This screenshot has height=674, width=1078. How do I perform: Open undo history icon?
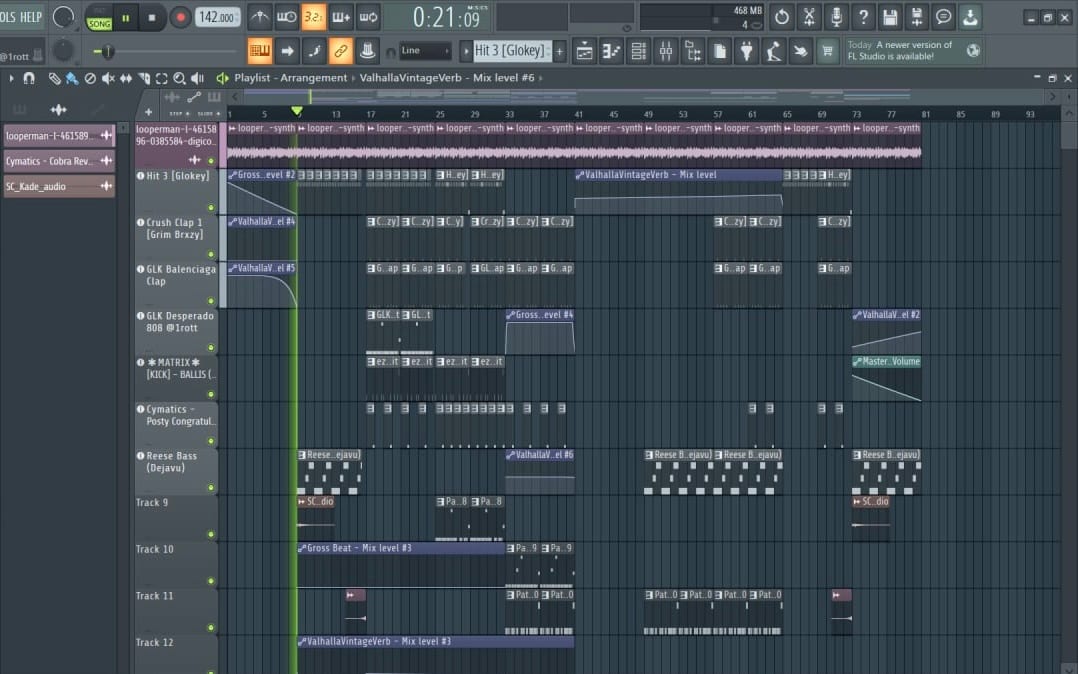[782, 17]
